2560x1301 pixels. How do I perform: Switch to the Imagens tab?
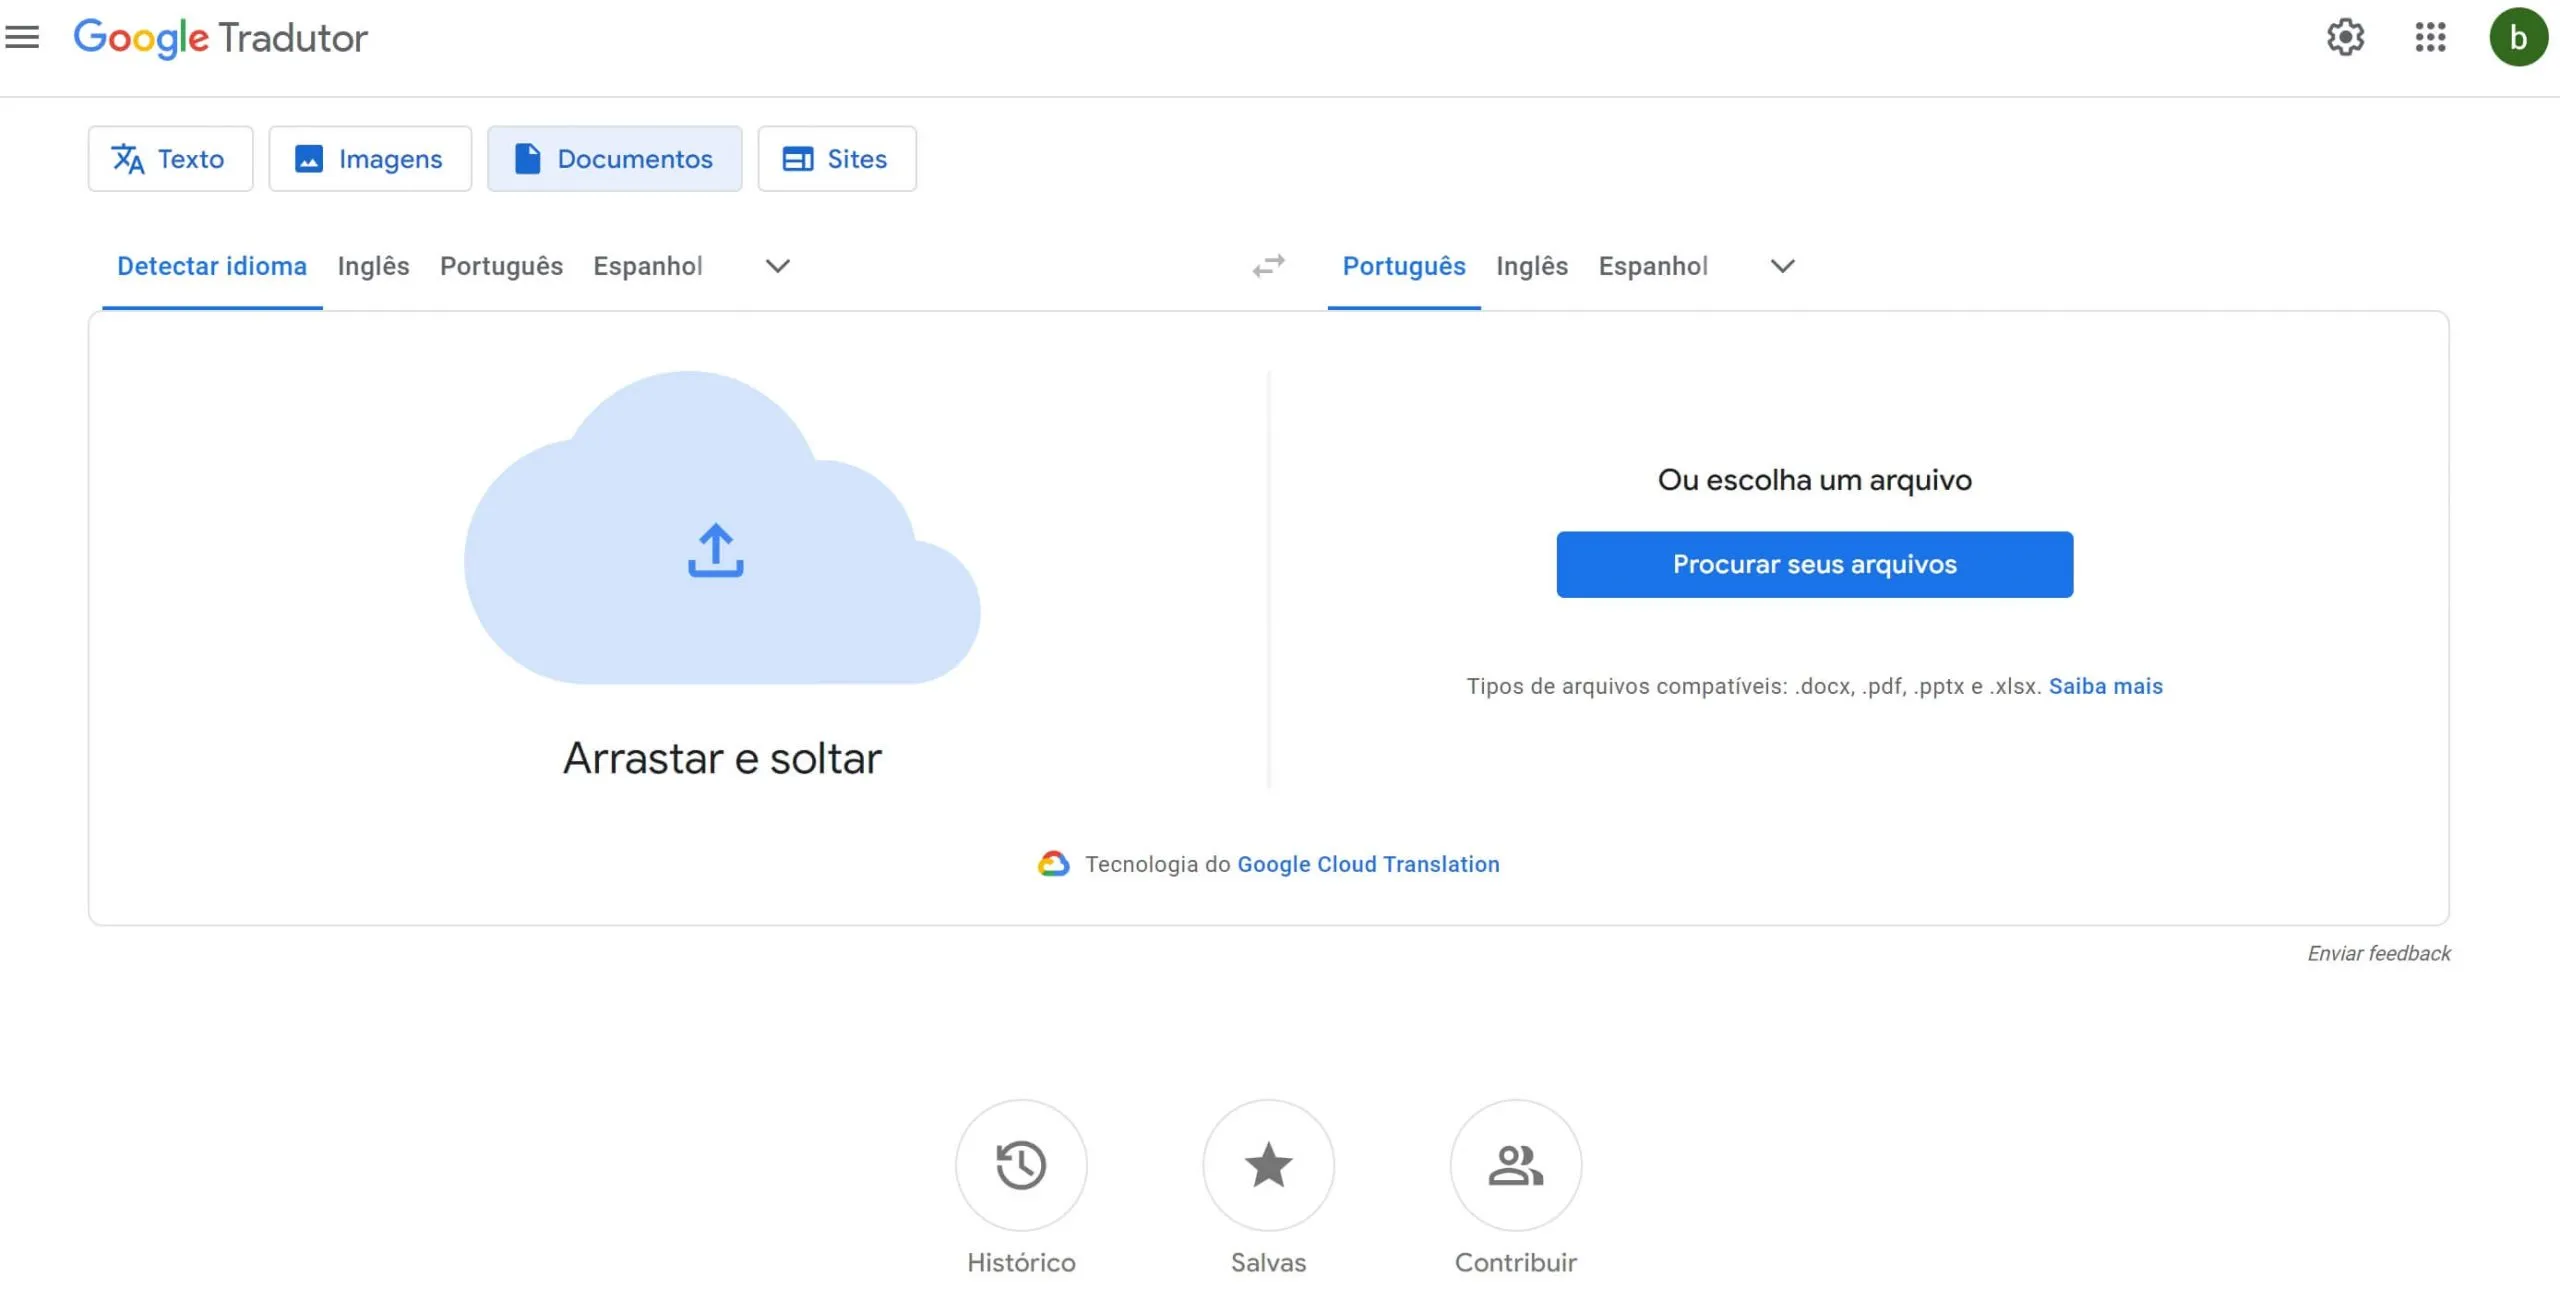[369, 158]
